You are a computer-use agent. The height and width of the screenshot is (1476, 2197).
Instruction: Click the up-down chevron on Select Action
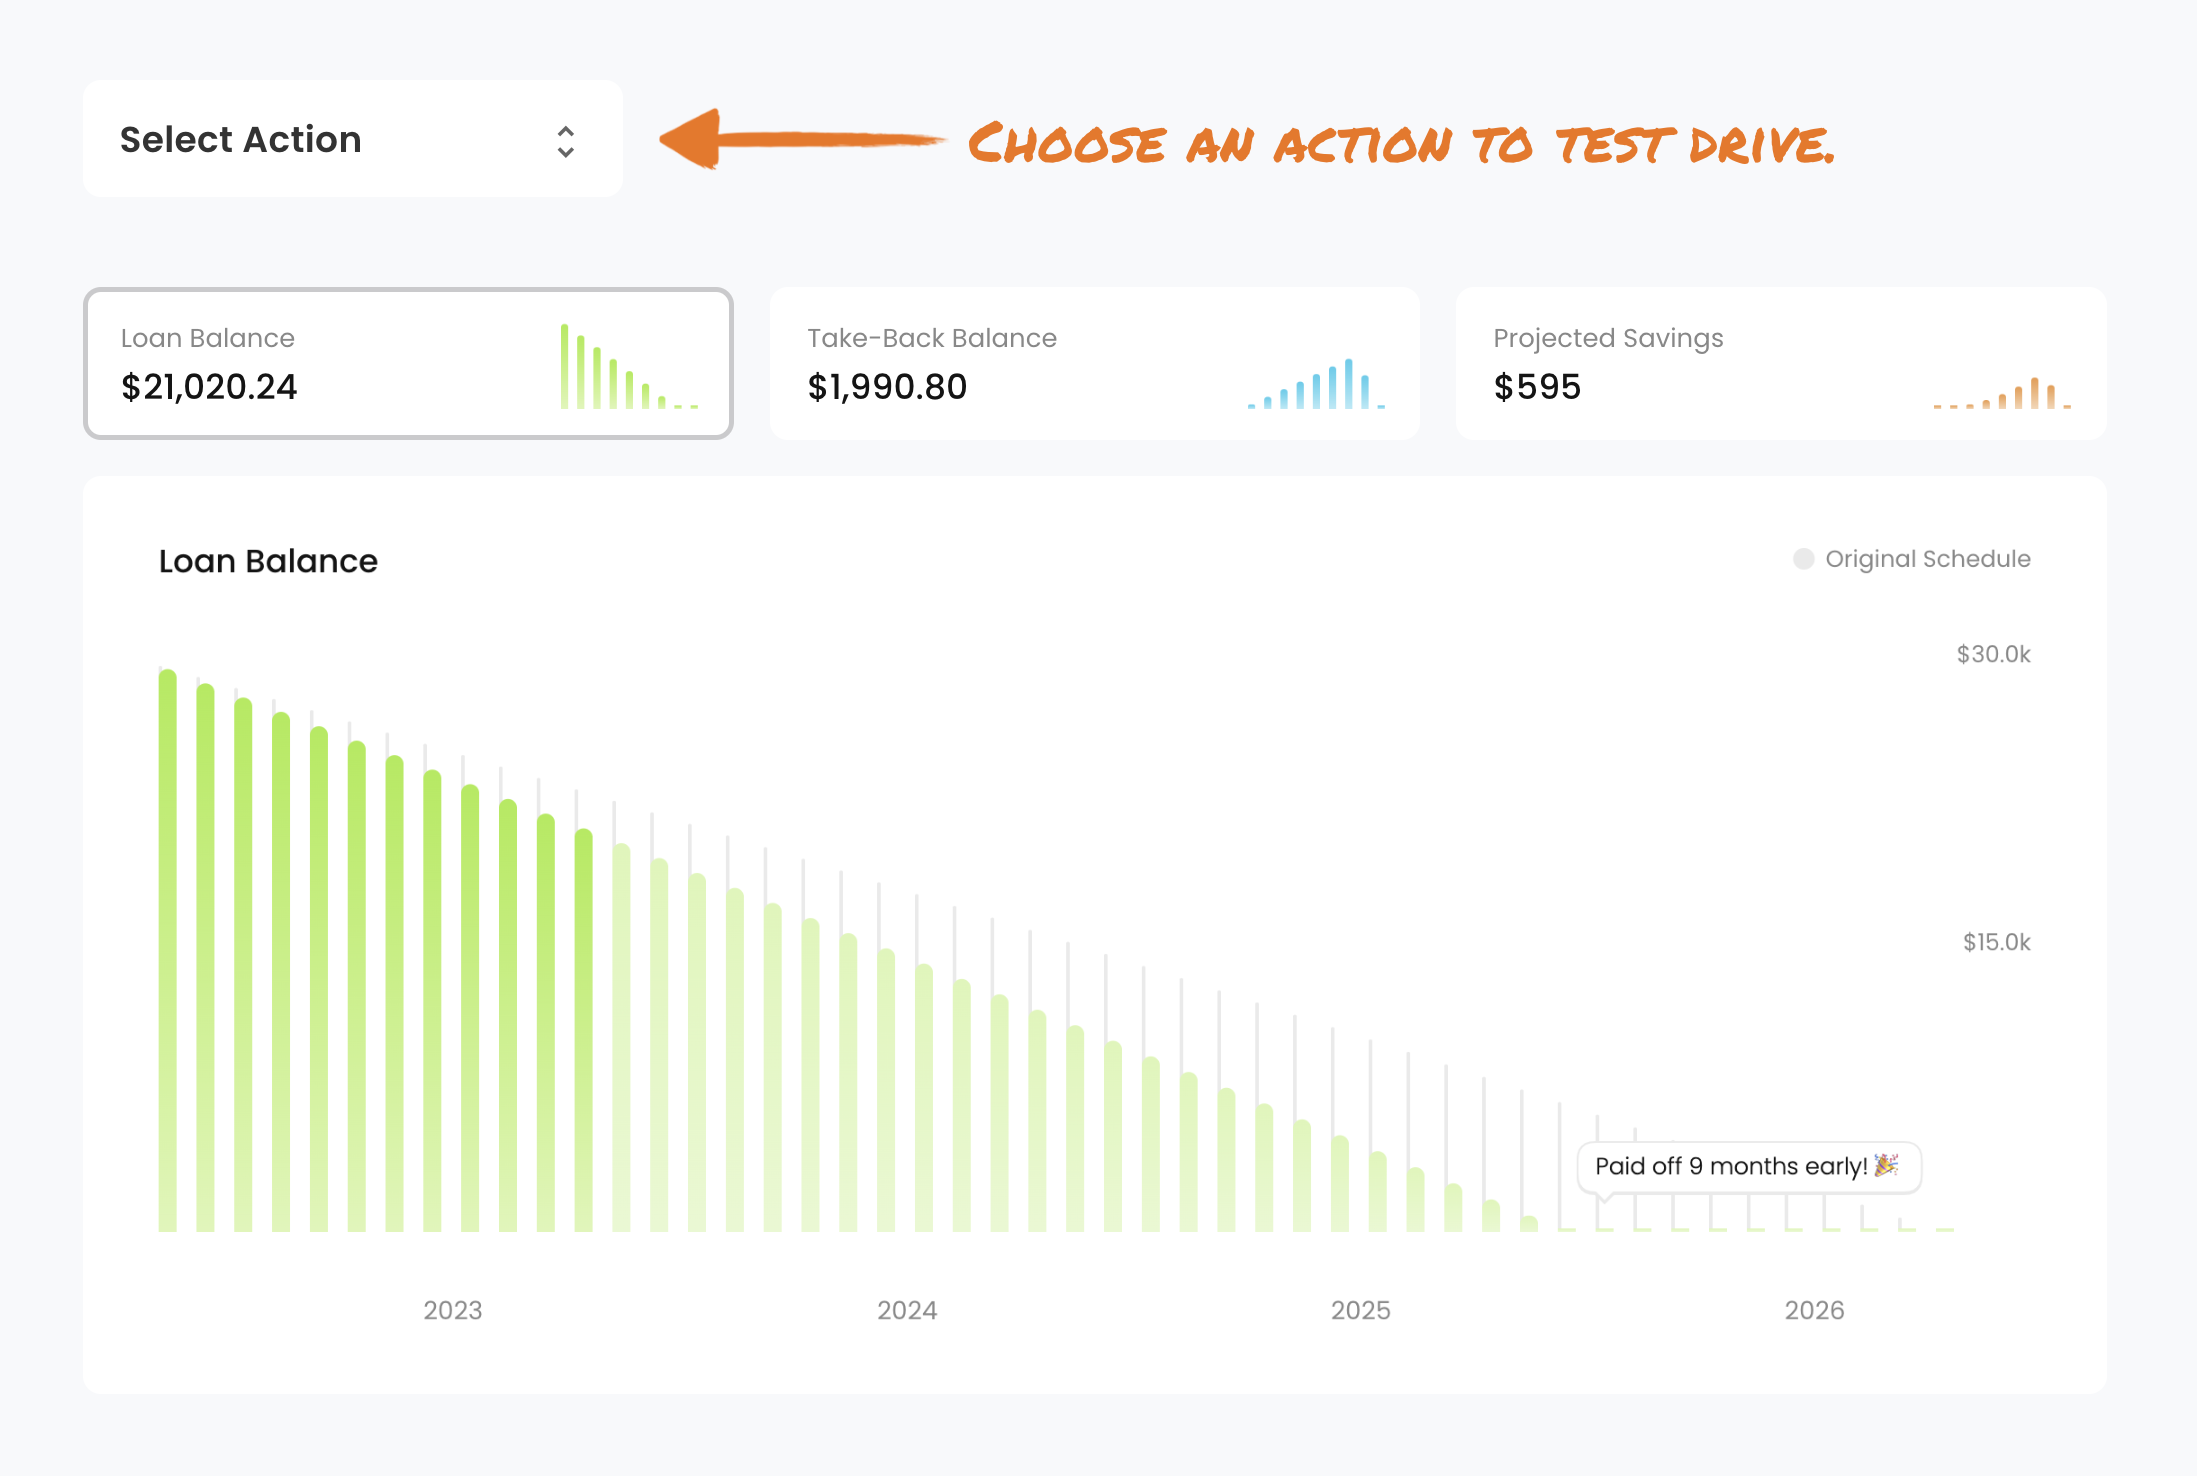[x=565, y=140]
